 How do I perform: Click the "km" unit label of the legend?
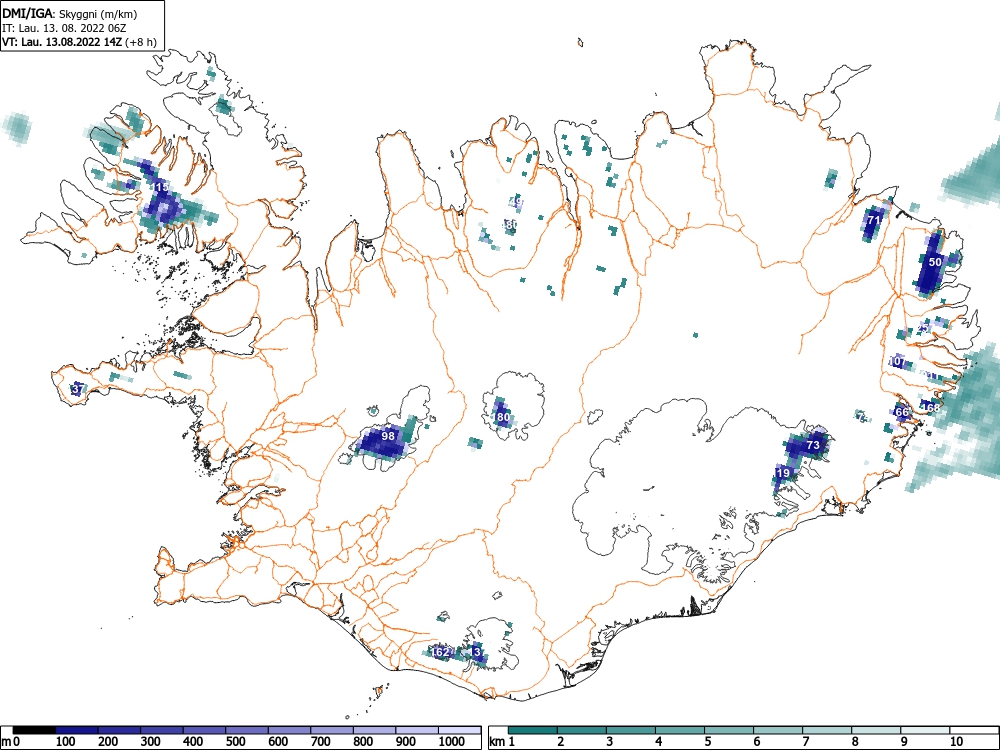click(x=497, y=742)
